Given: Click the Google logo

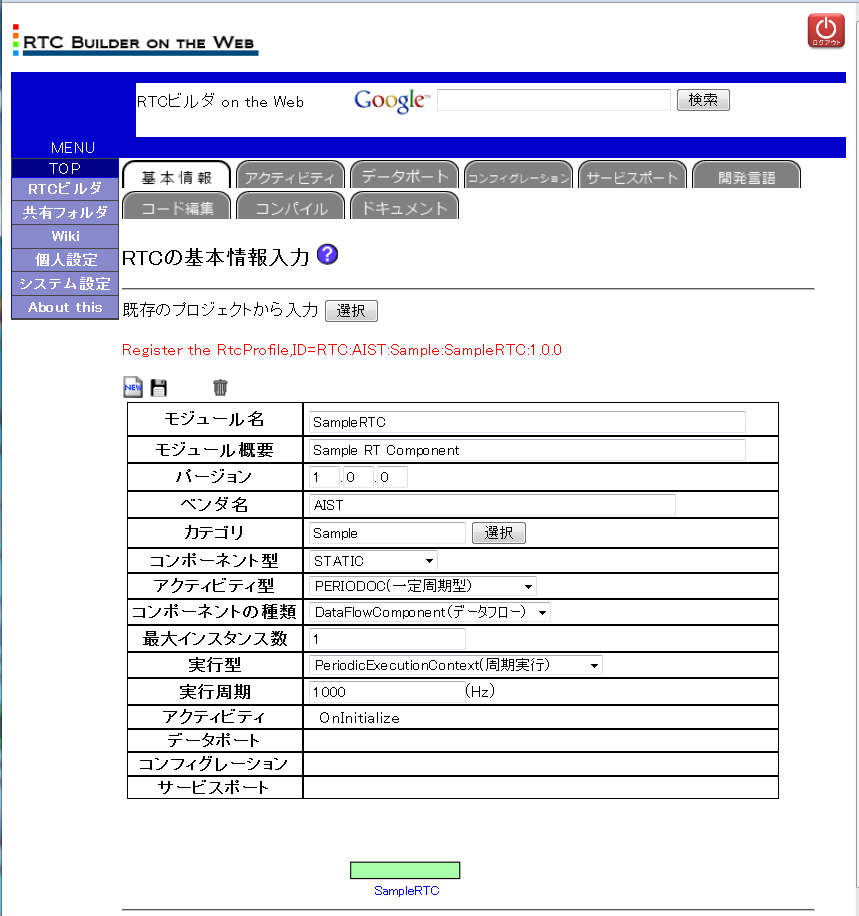Looking at the screenshot, I should (392, 100).
